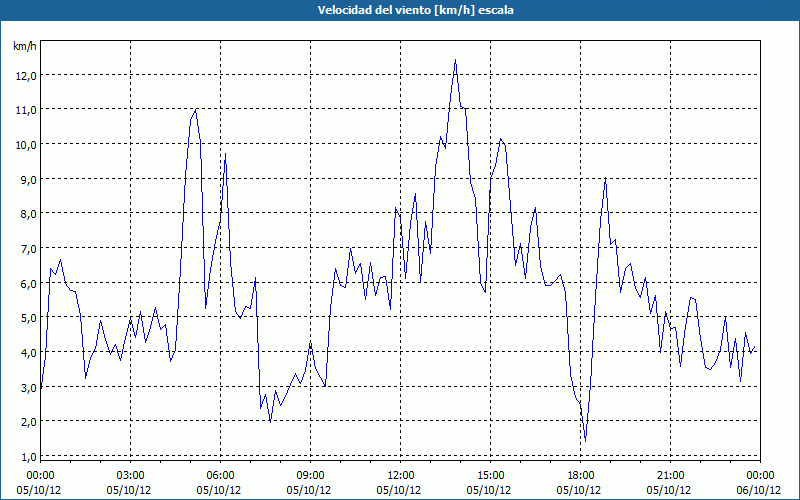800x500 pixels.
Task: Click the 5,0 y-axis value
Action: coord(28,318)
